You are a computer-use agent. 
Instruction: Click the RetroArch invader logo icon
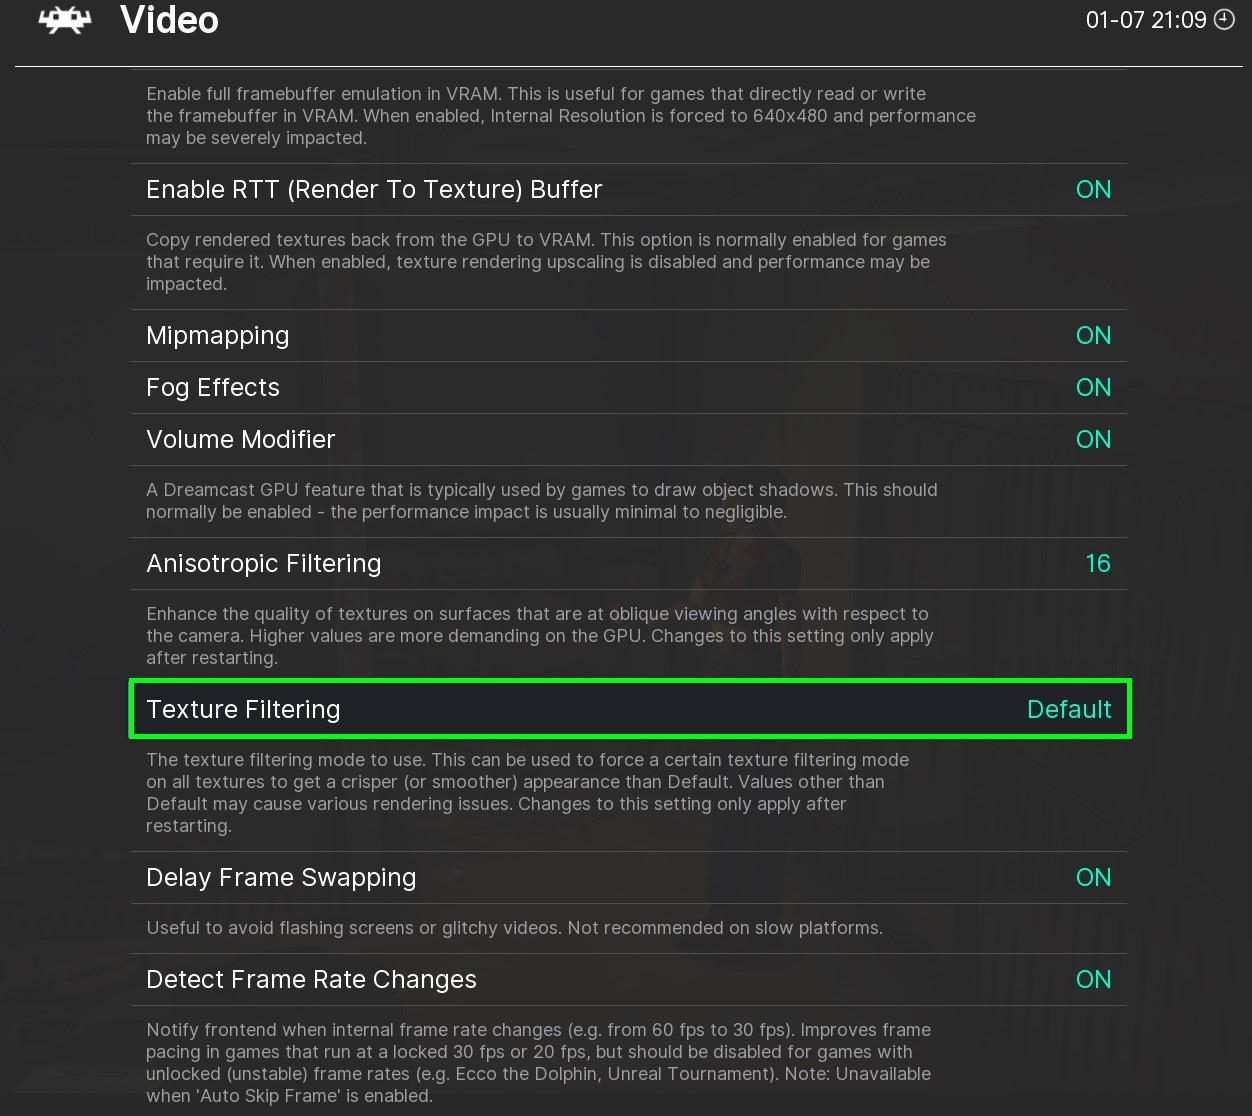[x=65, y=20]
